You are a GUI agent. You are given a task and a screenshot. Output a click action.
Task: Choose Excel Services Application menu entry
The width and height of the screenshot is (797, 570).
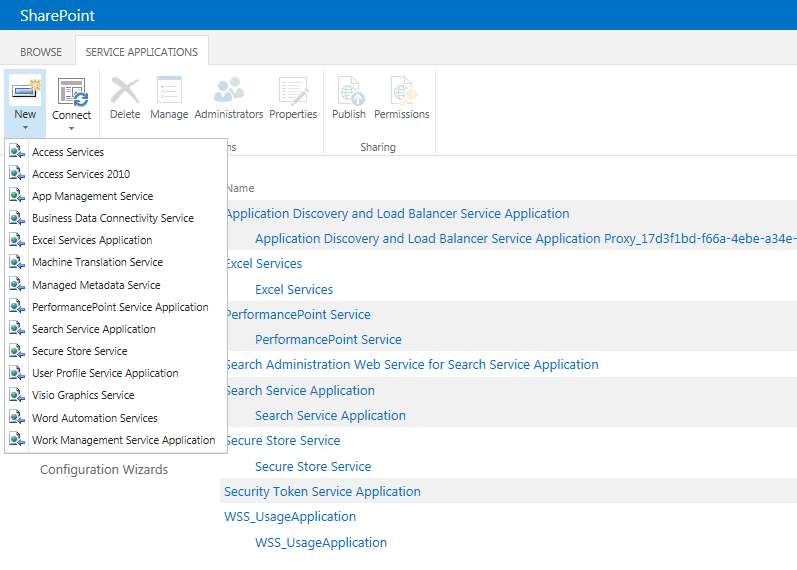[x=92, y=240]
